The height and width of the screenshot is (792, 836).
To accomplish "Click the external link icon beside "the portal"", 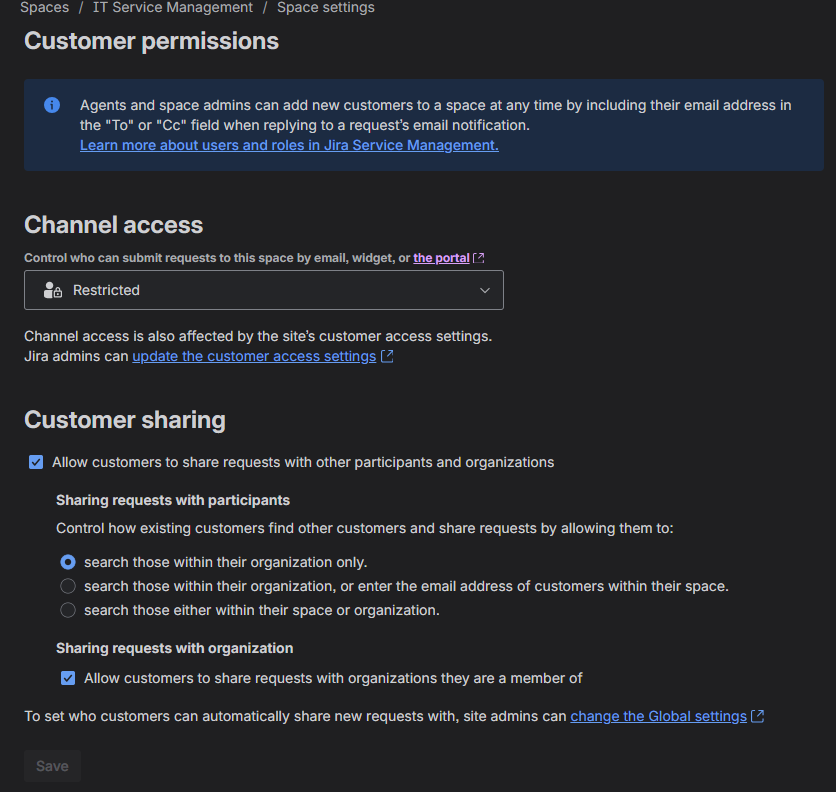I will point(478,257).
